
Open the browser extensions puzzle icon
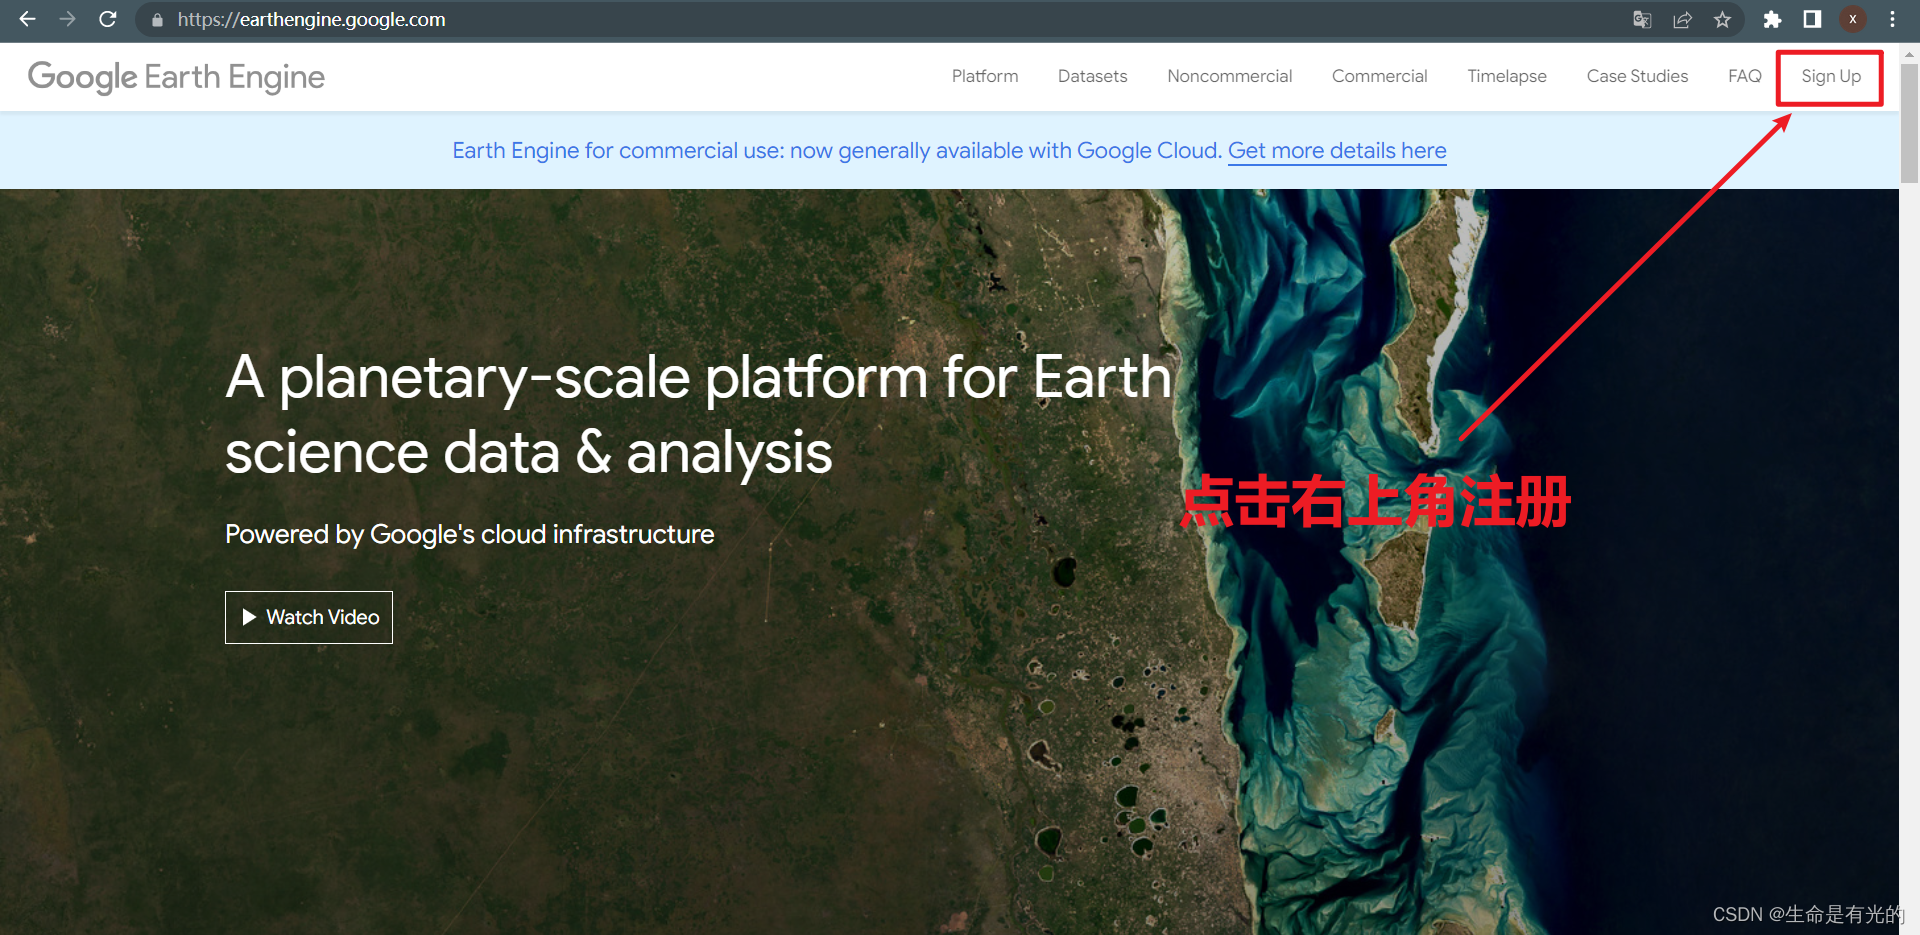click(1772, 19)
